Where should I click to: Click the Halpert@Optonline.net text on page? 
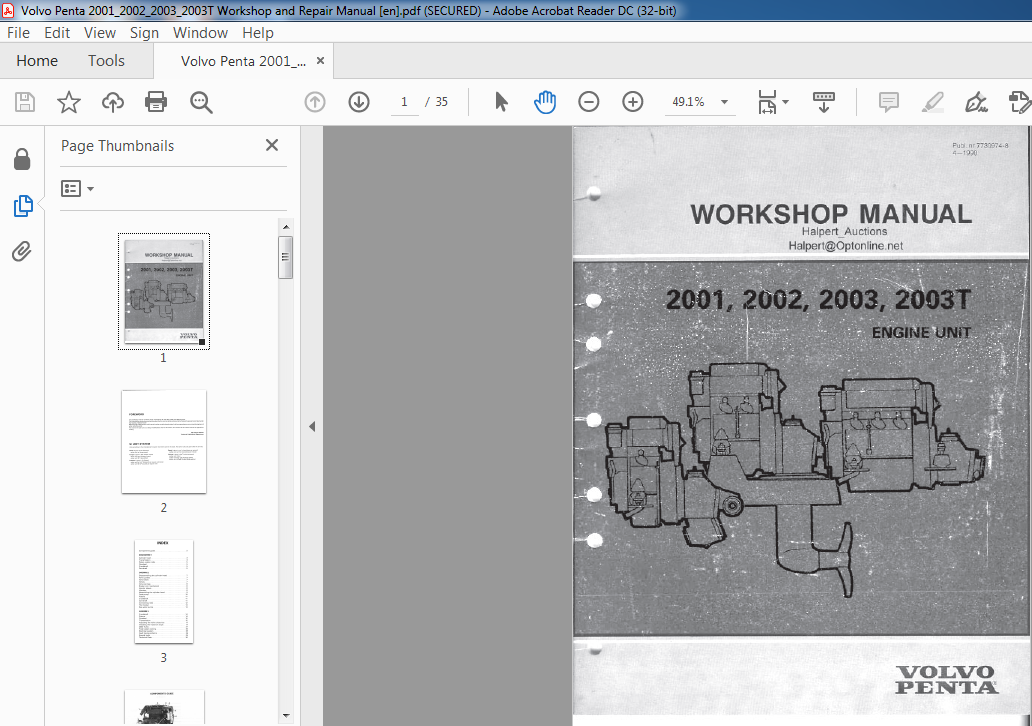(846, 246)
